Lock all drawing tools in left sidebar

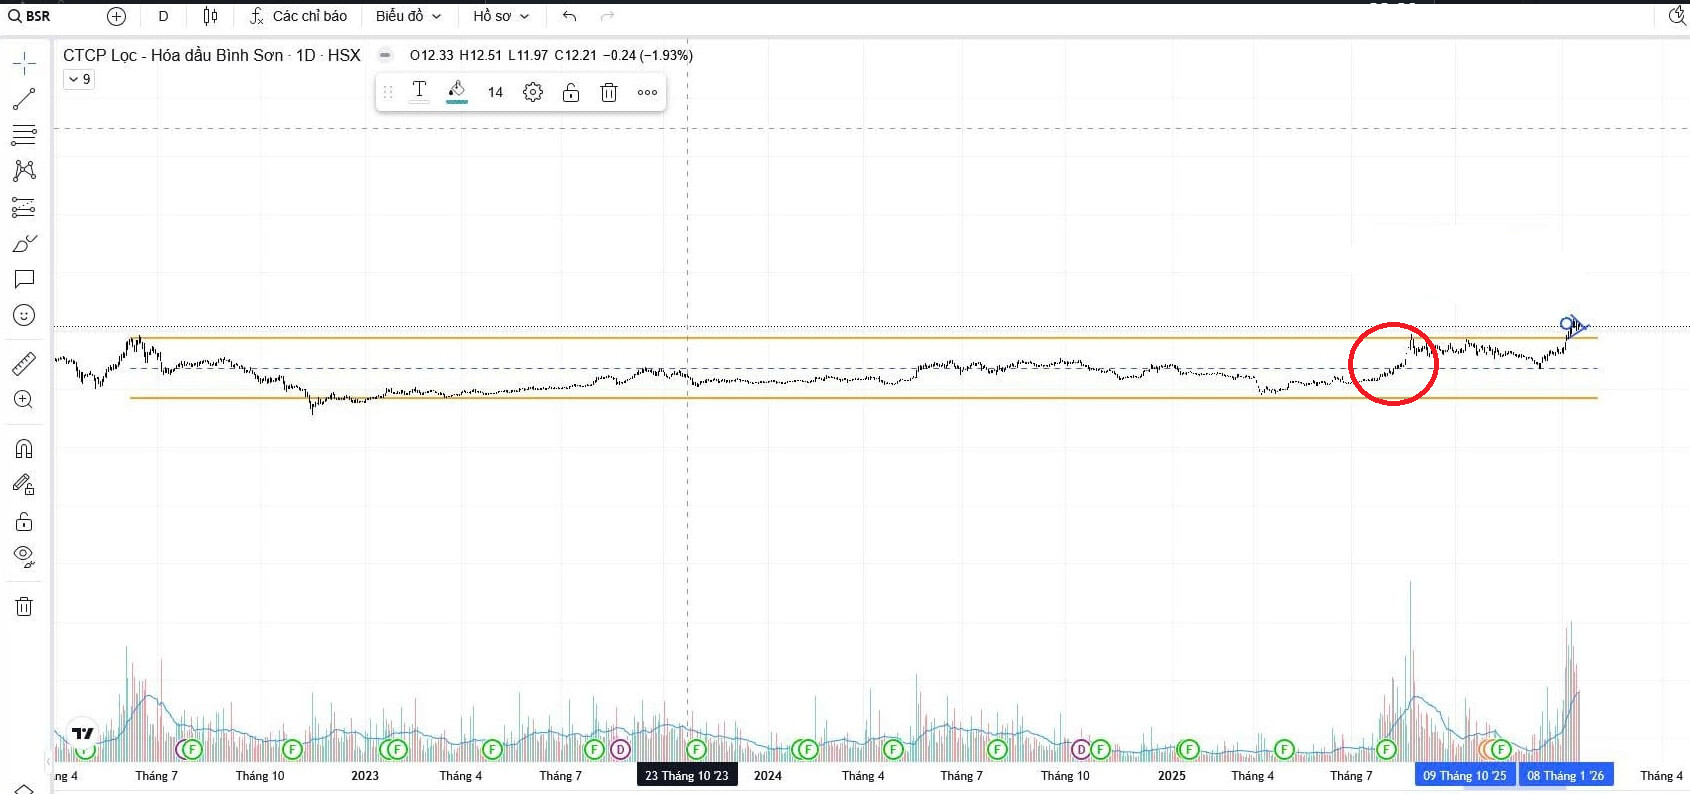[24, 521]
